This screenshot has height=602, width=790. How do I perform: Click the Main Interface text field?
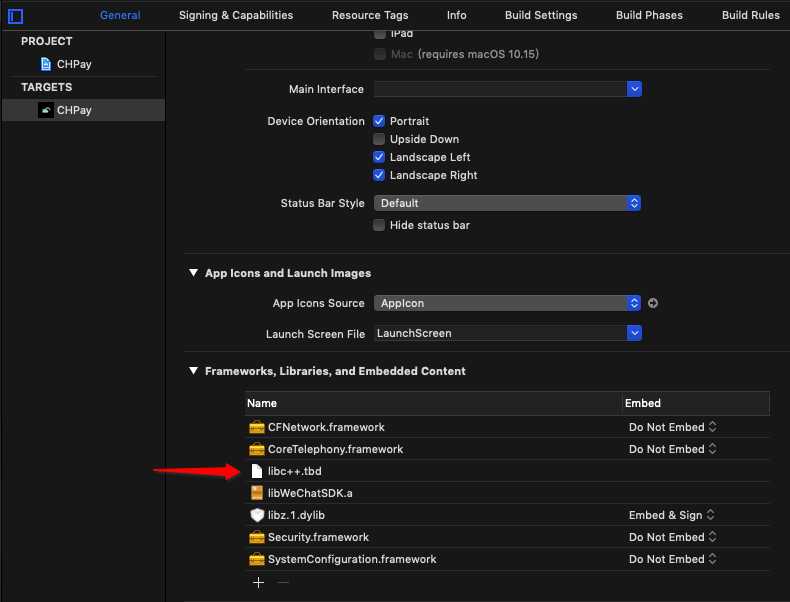click(x=500, y=89)
